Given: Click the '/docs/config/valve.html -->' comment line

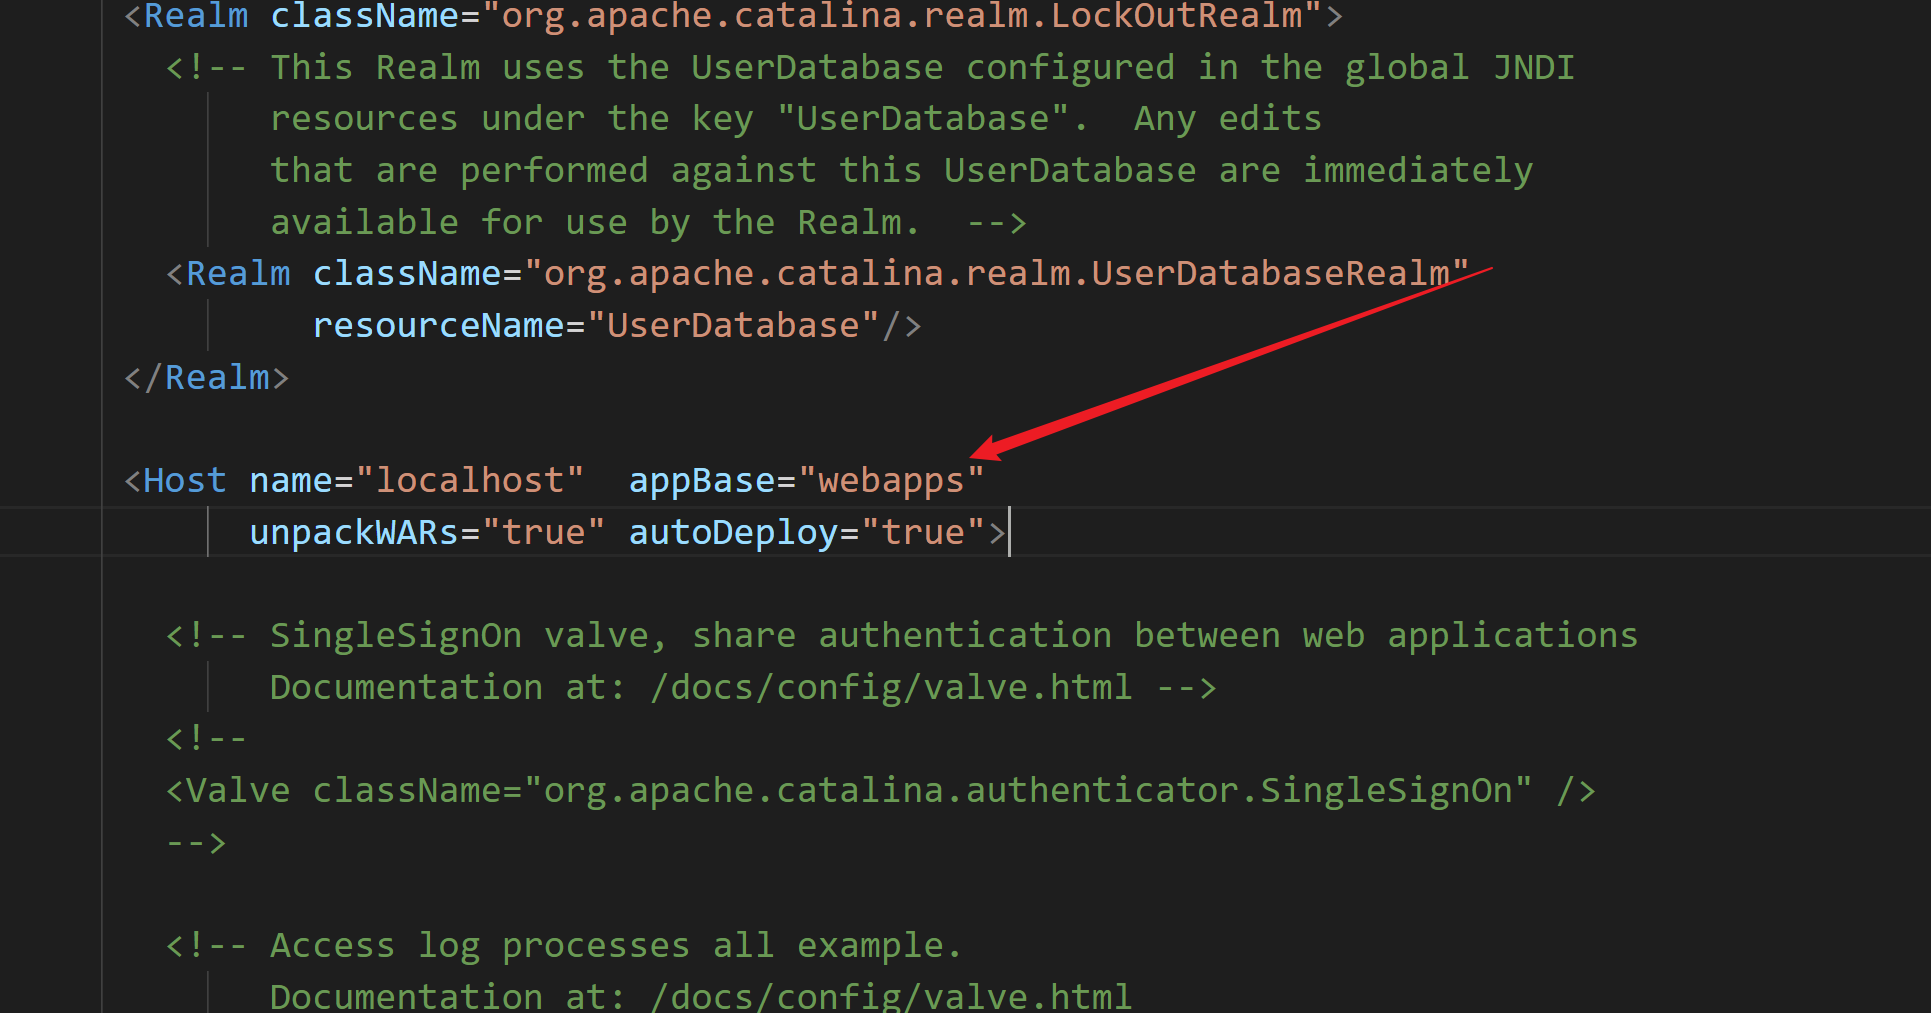Looking at the screenshot, I should click(x=743, y=687).
